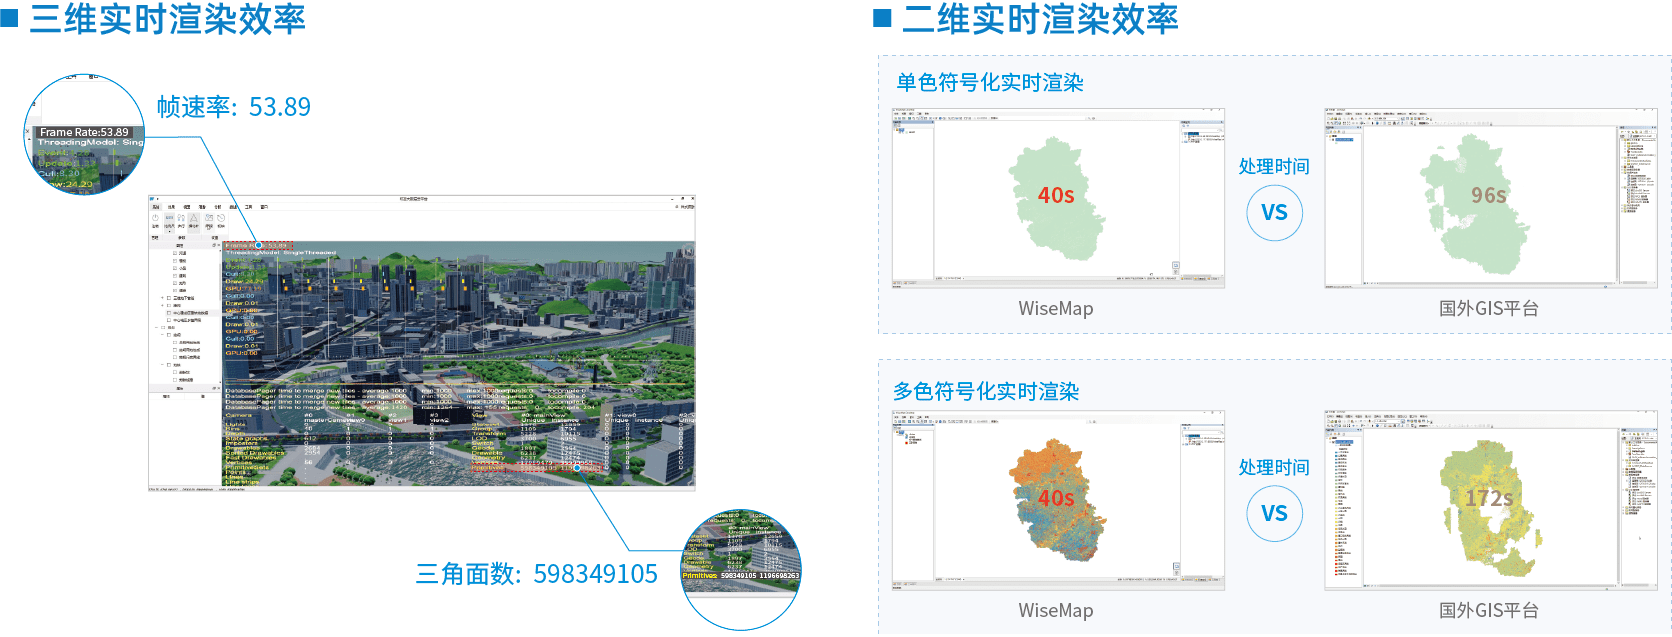Click the image layer icon beside the triangle tool
Screen dimensions: 1672x637
click(x=208, y=218)
